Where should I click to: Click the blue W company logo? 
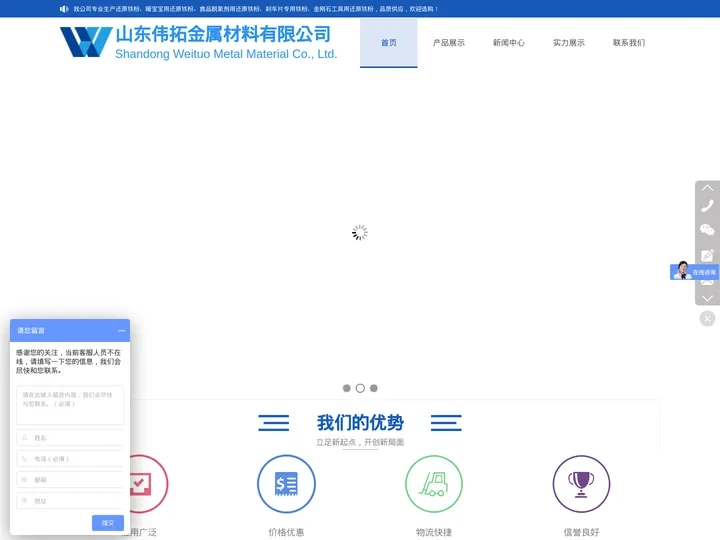[86, 42]
